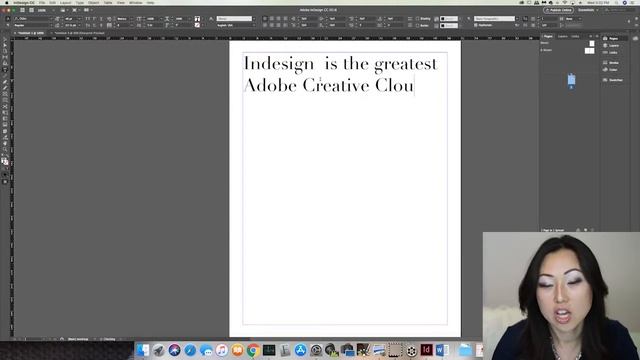The height and width of the screenshot is (360, 640).
Task: Open the font style Regular dropdown
Action: [51, 25]
